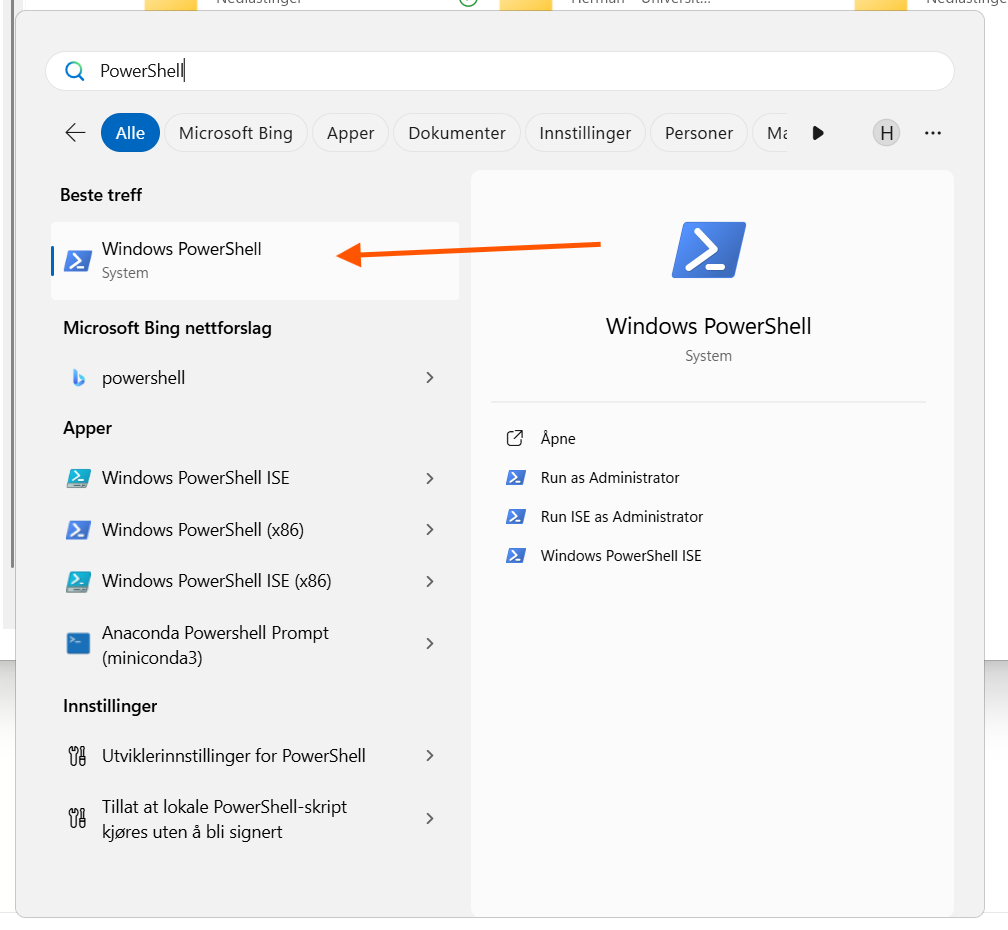Open Anaconda Powershell Prompt (miniconda3)
The image size is (1008, 930).
coord(214,644)
